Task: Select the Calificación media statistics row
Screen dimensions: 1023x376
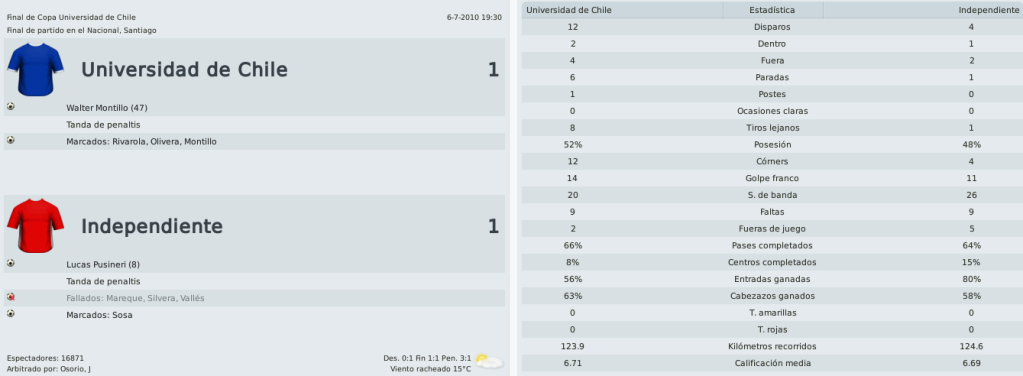Action: point(772,363)
